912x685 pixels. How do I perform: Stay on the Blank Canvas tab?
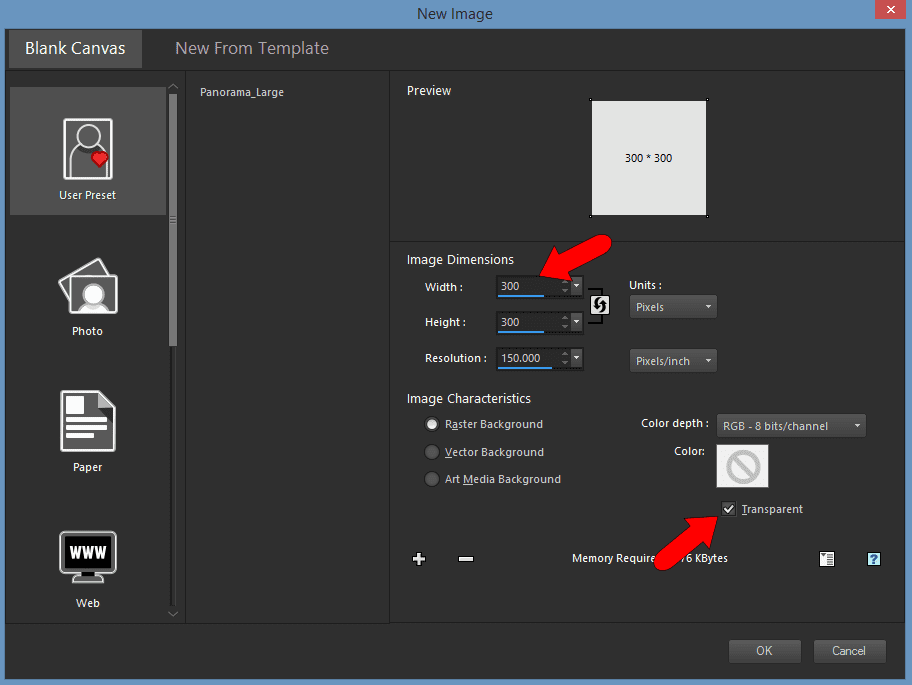click(74, 48)
